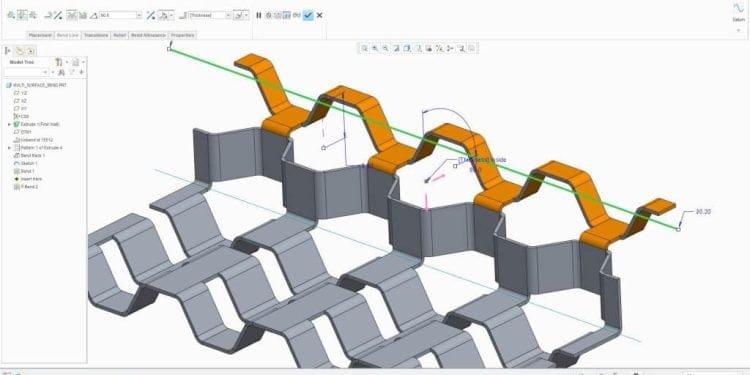The width and height of the screenshot is (750, 375).
Task: Open the Datum tool at top right
Action: (x=739, y=12)
